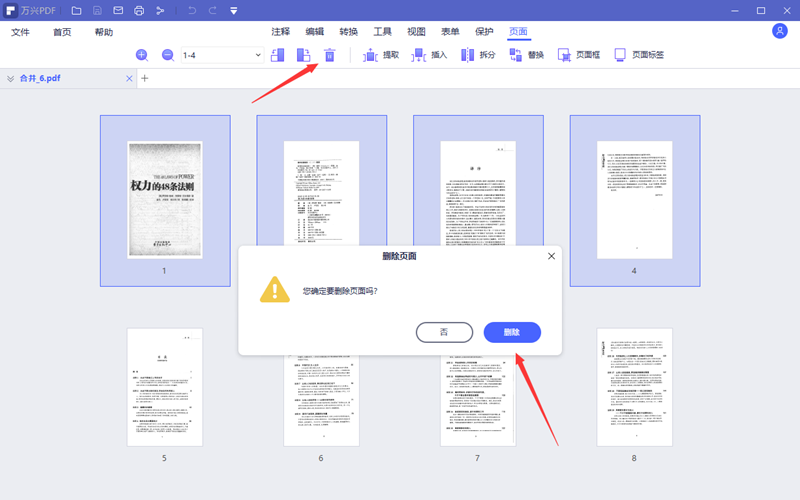Open the 文件 menu

point(21,32)
